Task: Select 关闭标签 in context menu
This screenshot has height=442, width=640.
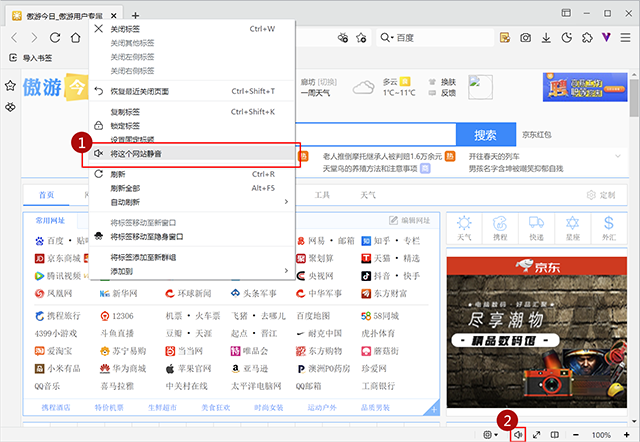Action: [192, 29]
